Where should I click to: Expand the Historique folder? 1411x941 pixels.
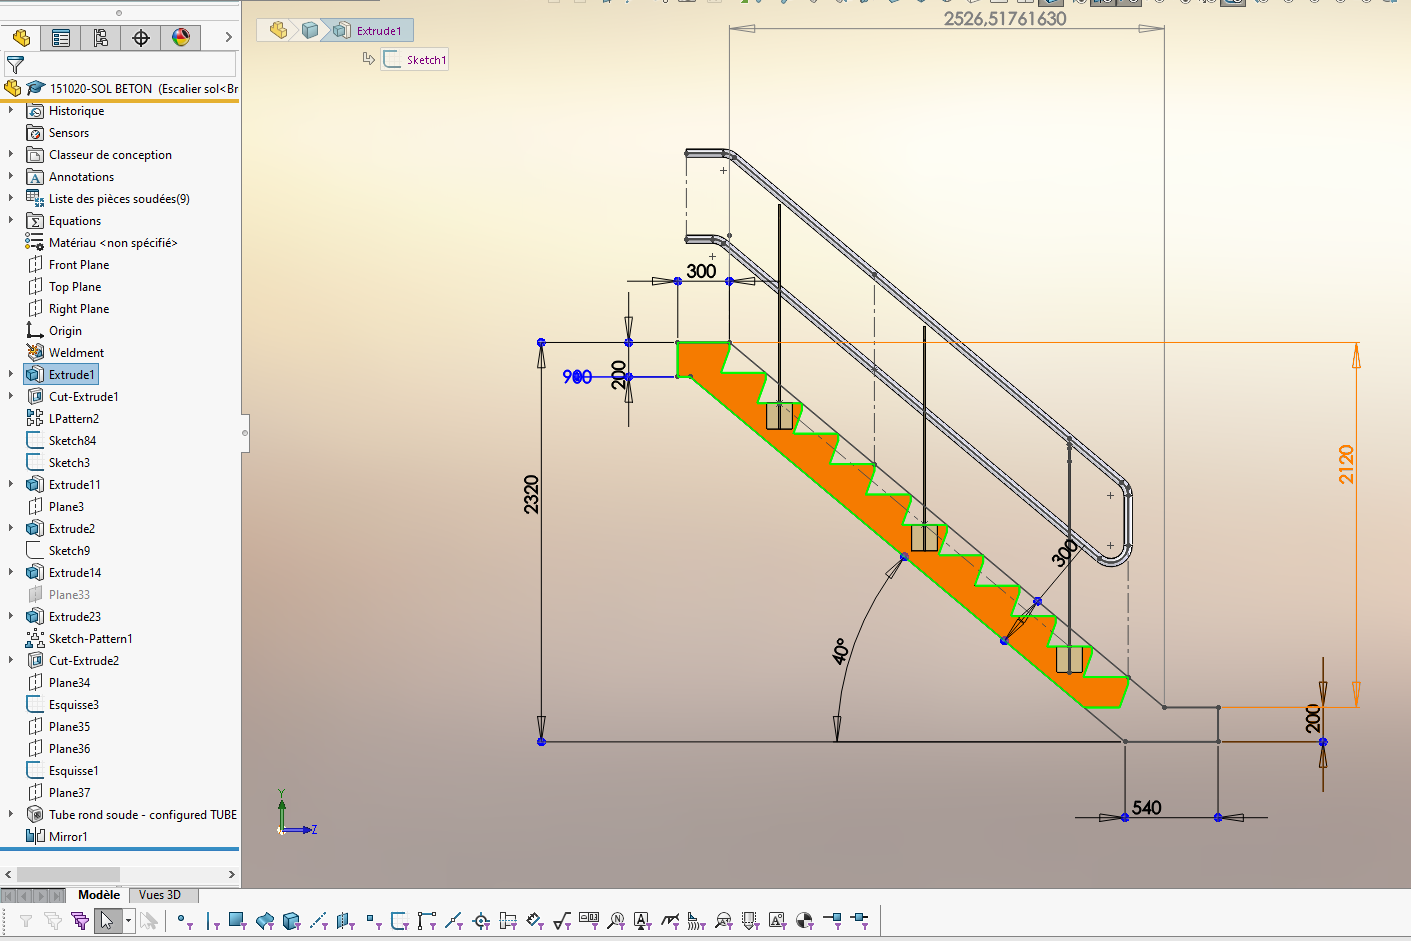click(x=11, y=111)
